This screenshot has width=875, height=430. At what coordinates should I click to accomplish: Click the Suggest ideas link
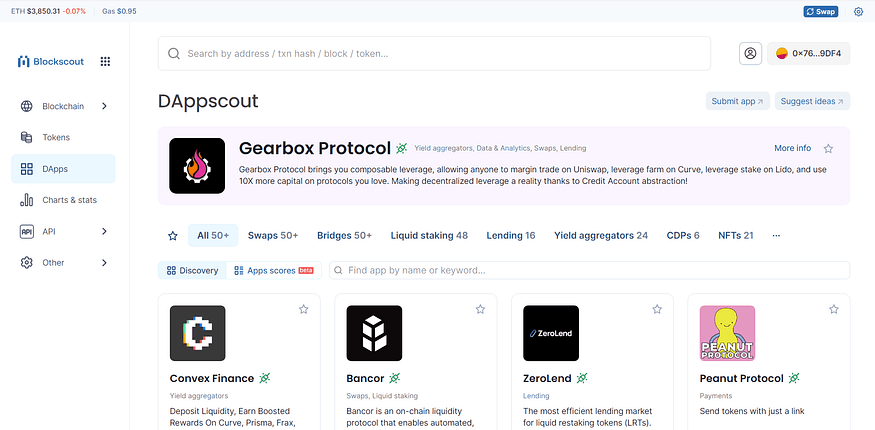(x=812, y=101)
